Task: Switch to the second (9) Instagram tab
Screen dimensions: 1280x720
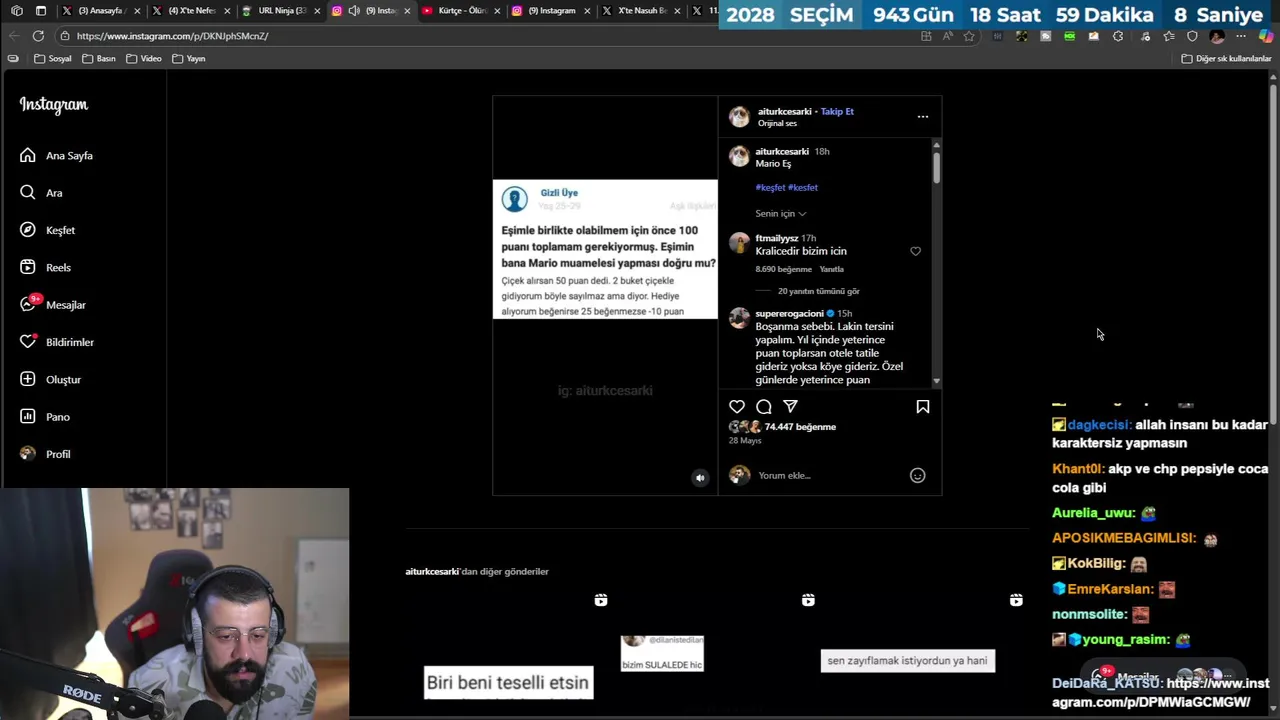Action: [551, 11]
